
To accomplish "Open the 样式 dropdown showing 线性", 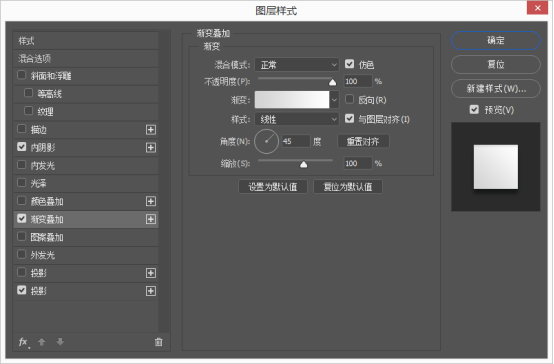I will point(297,119).
